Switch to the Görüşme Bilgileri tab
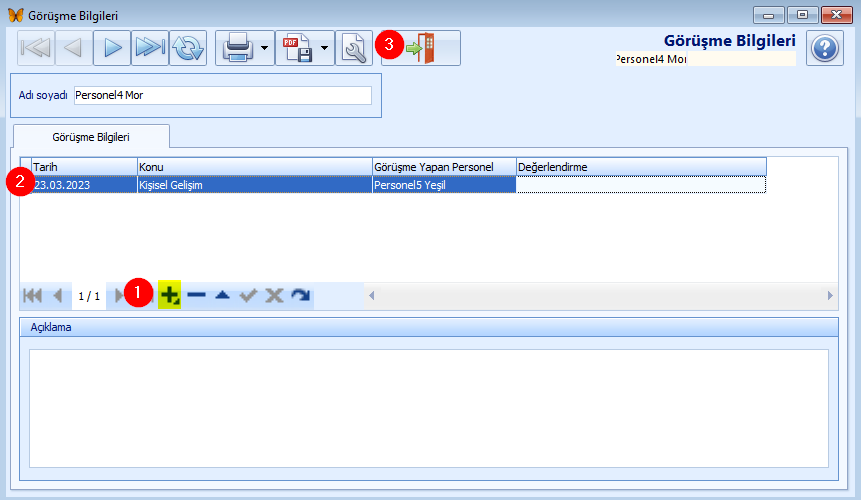The width and height of the screenshot is (861, 500). click(x=91, y=136)
